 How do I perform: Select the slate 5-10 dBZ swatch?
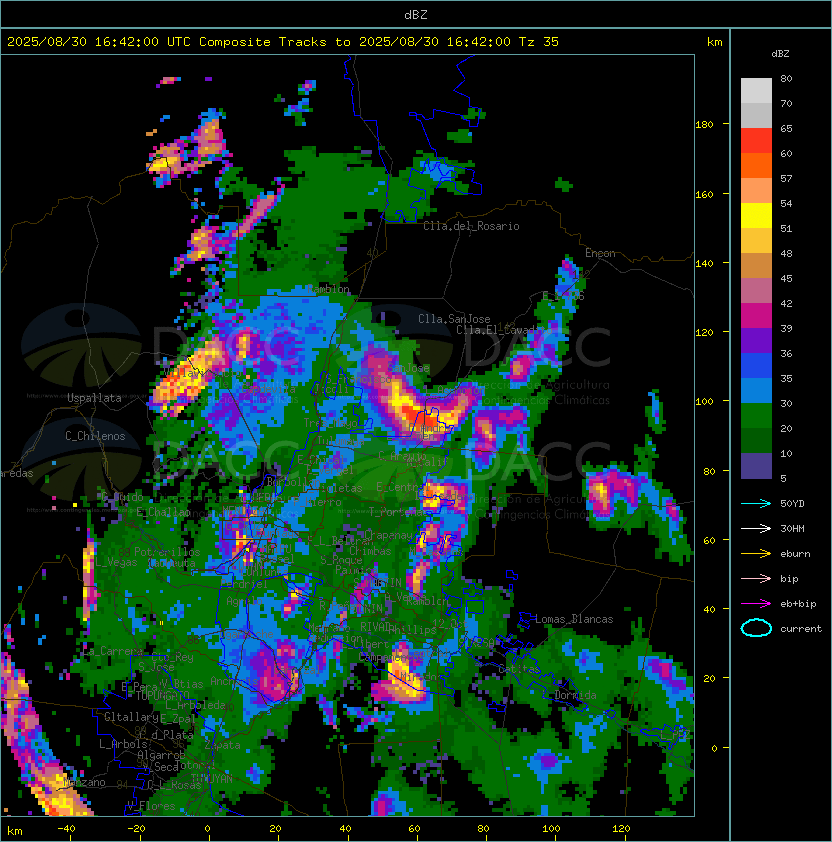[756, 466]
